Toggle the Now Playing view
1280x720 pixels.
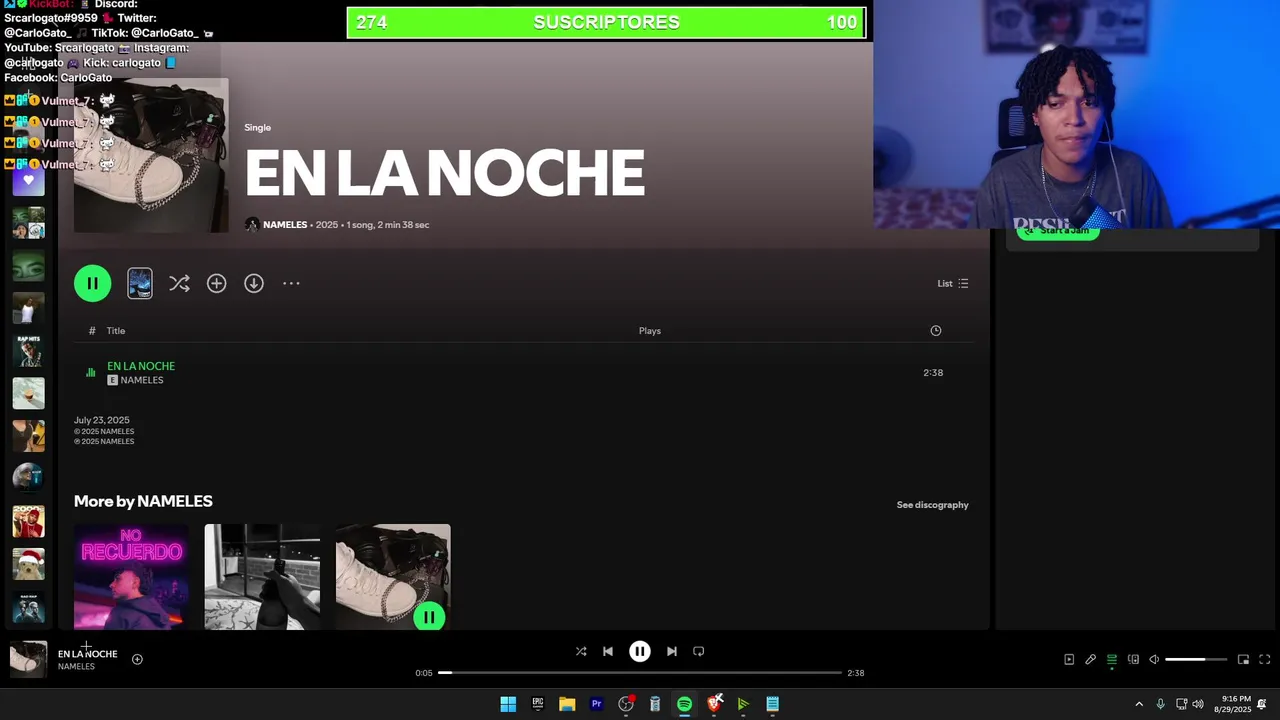[x=1069, y=659]
